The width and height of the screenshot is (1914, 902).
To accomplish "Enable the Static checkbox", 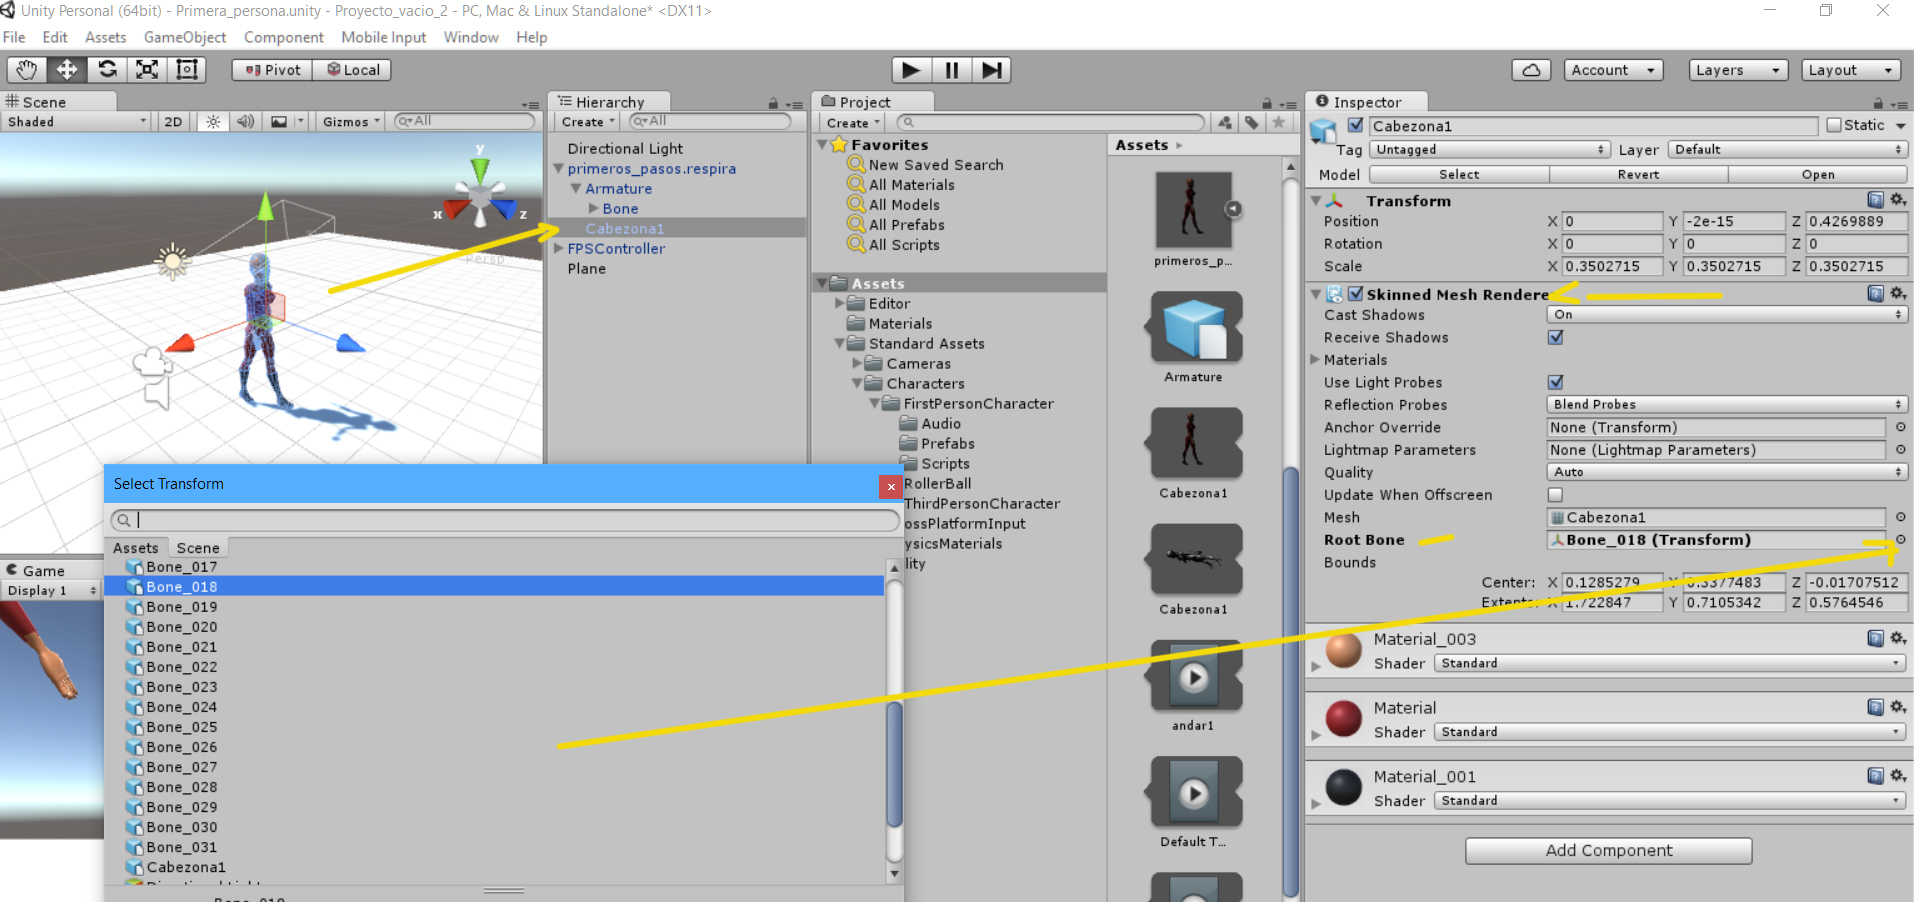I will (x=1834, y=126).
